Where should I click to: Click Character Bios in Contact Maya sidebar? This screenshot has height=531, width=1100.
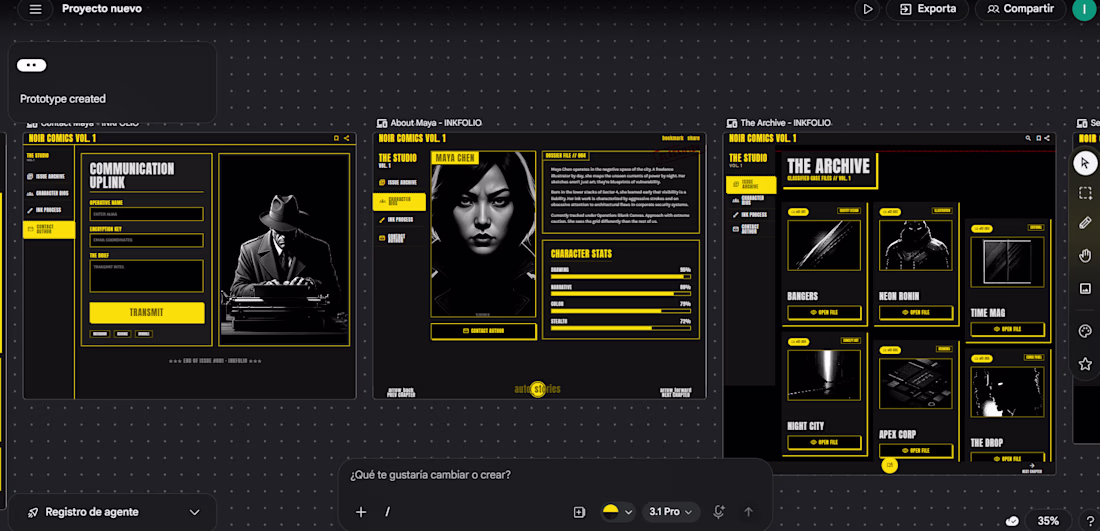pyautogui.click(x=49, y=193)
